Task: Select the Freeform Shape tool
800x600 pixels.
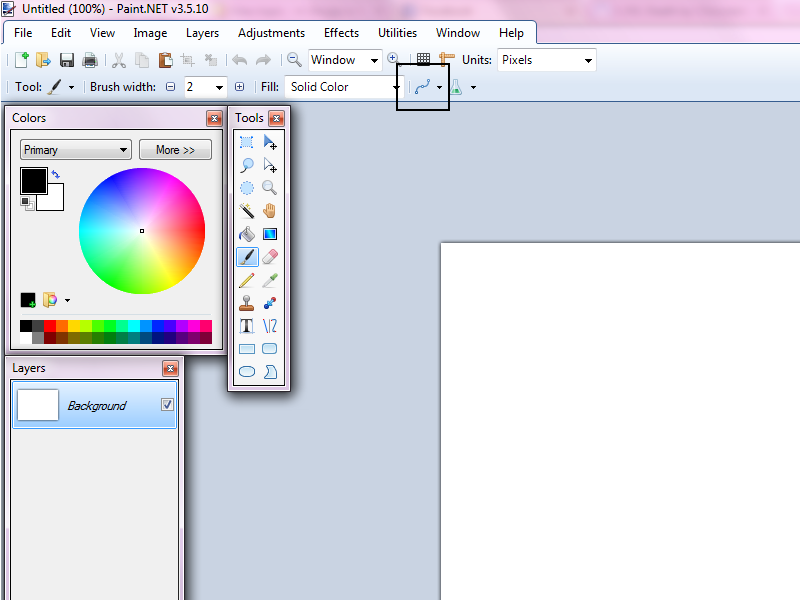Action: (x=270, y=372)
